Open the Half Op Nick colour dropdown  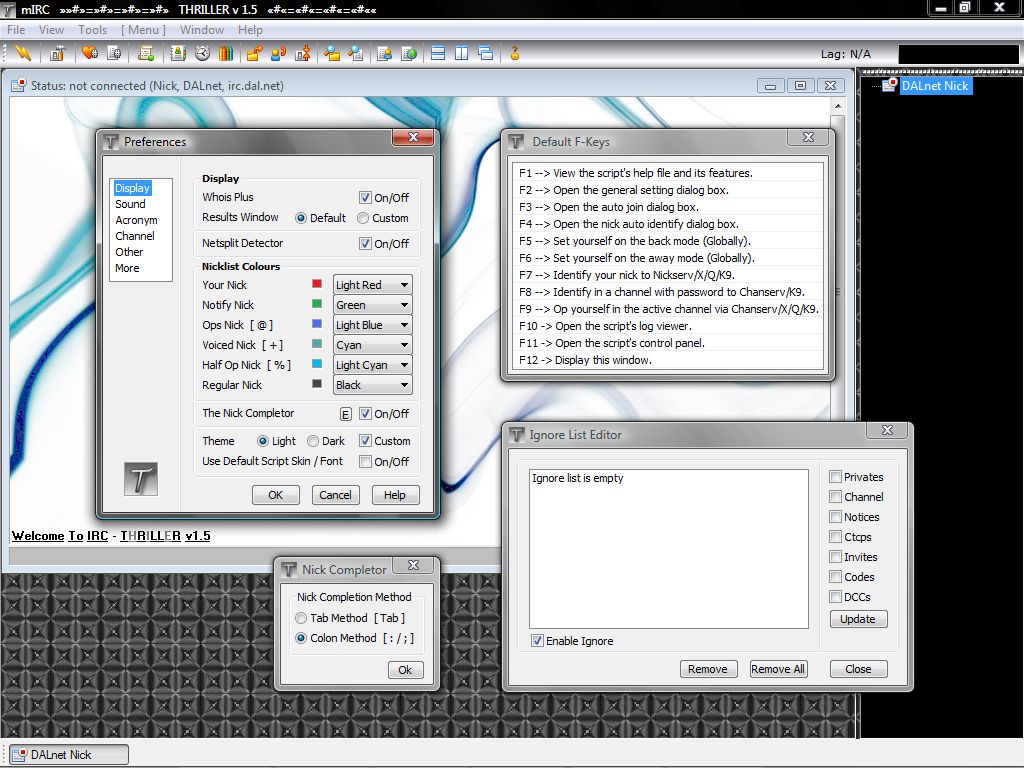tap(373, 365)
